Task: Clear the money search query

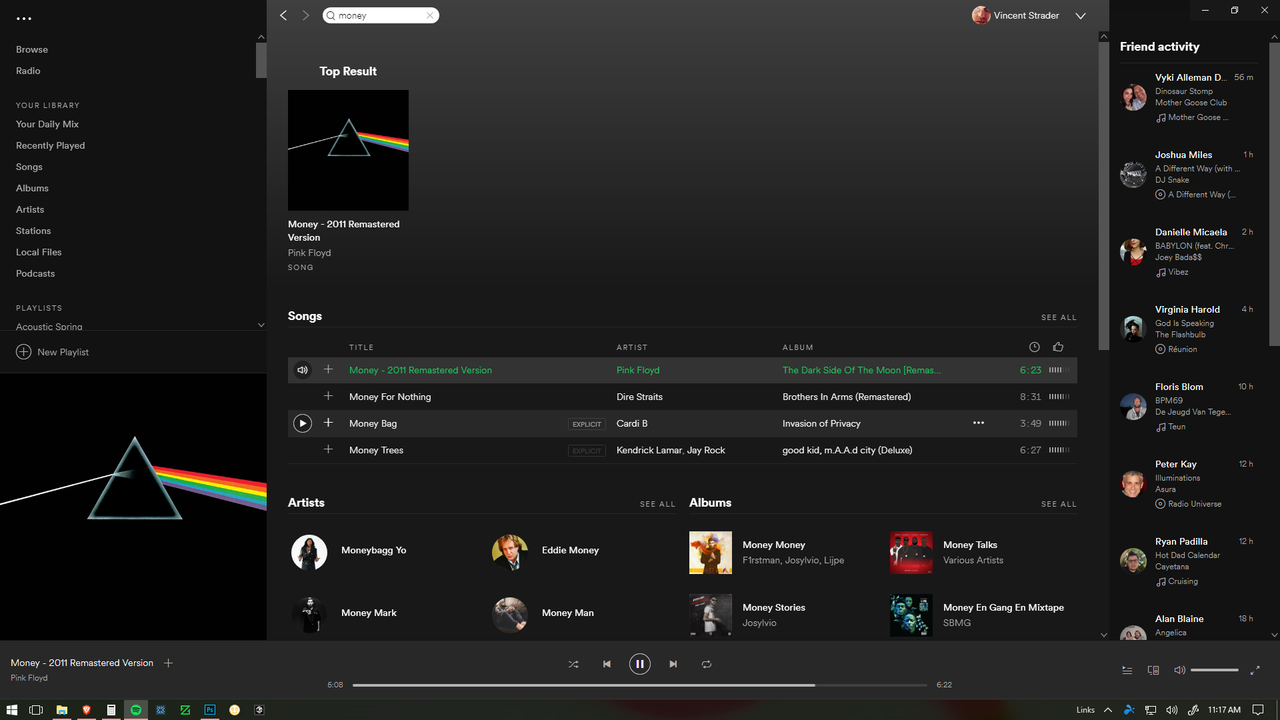Action: tap(430, 15)
